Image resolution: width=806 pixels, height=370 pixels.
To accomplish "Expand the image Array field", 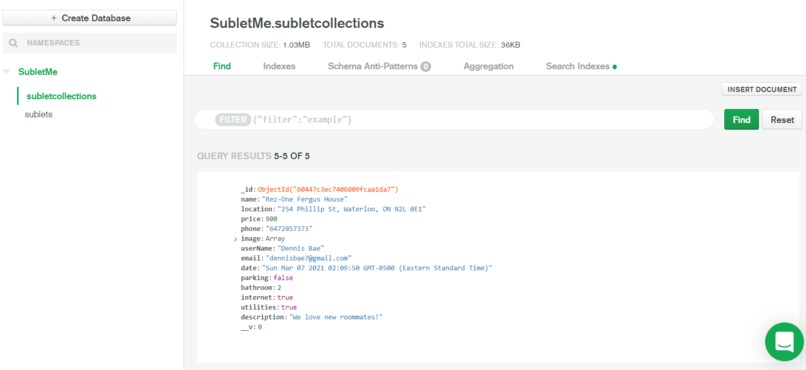I will coord(235,239).
